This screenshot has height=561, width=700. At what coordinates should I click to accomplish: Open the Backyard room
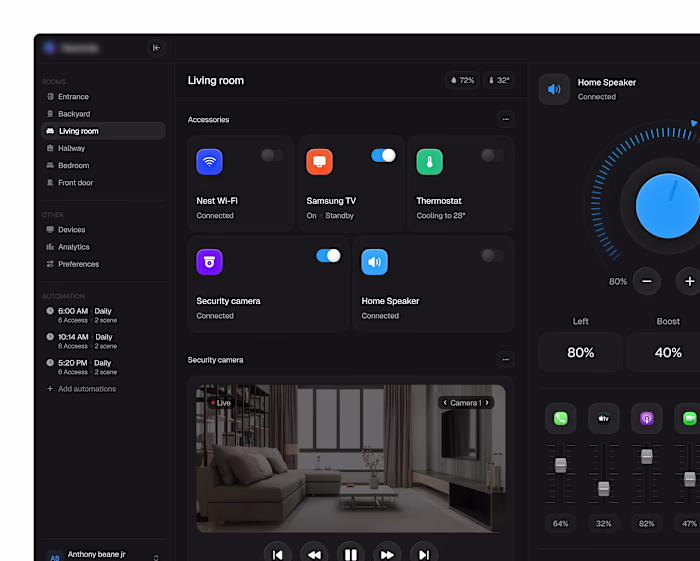104,114
